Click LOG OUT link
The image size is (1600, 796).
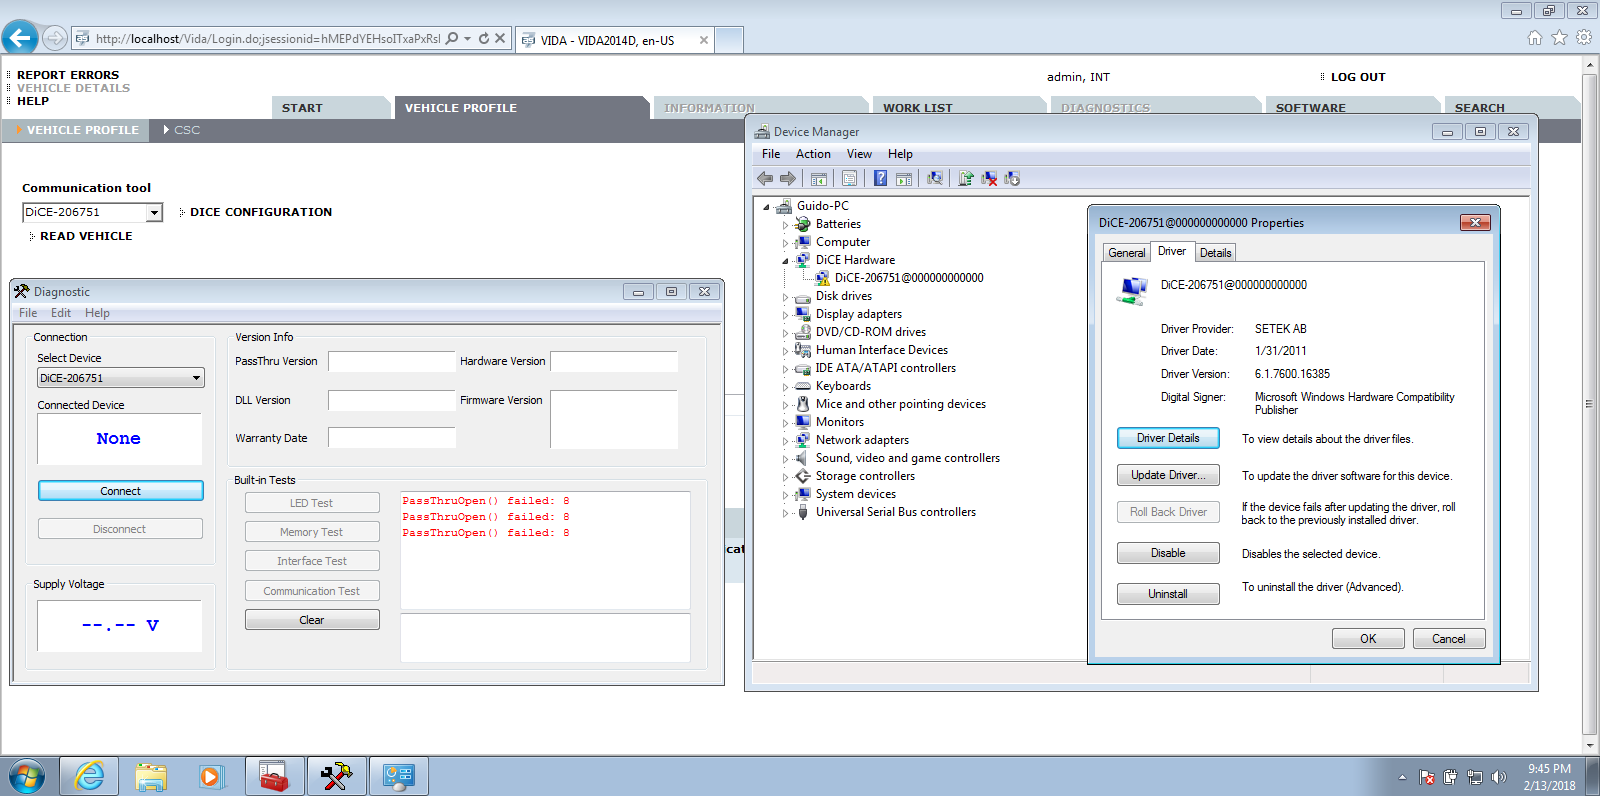(x=1358, y=77)
